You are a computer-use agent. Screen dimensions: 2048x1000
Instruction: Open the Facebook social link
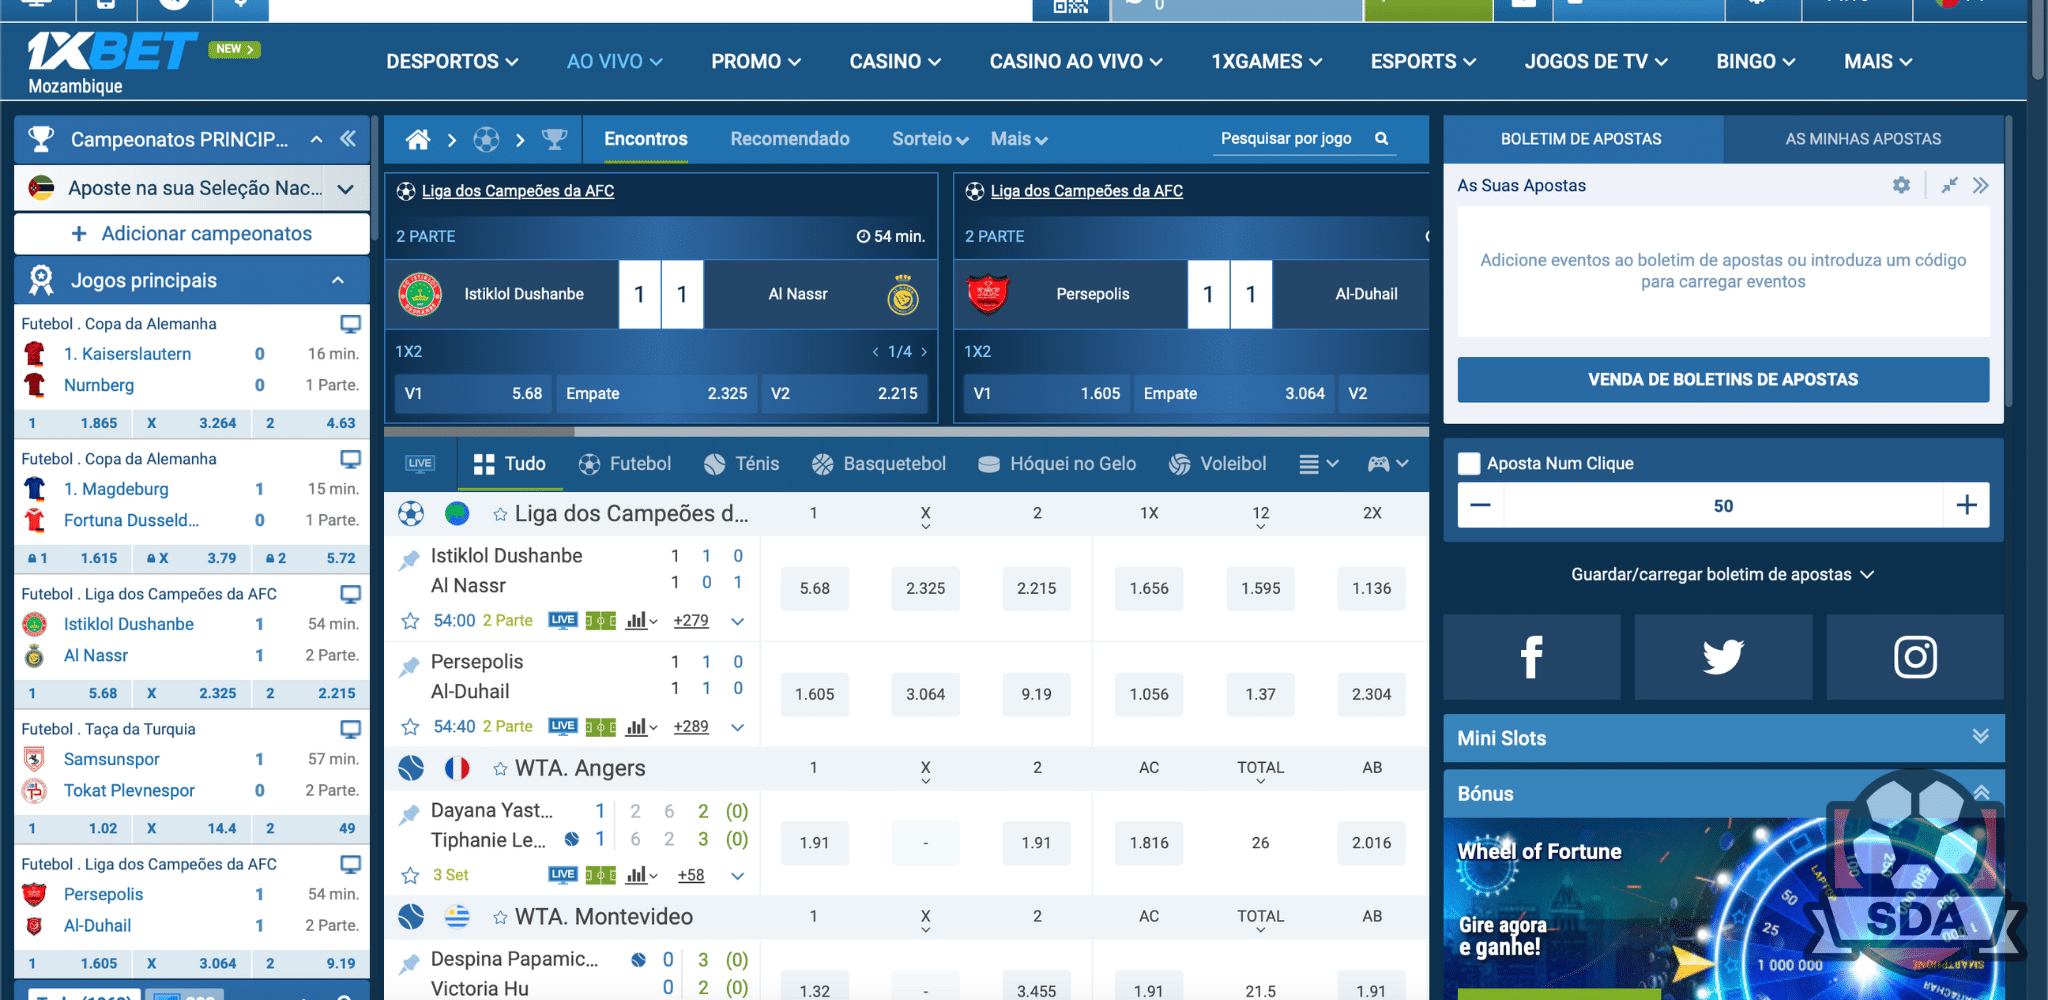[x=1531, y=657]
